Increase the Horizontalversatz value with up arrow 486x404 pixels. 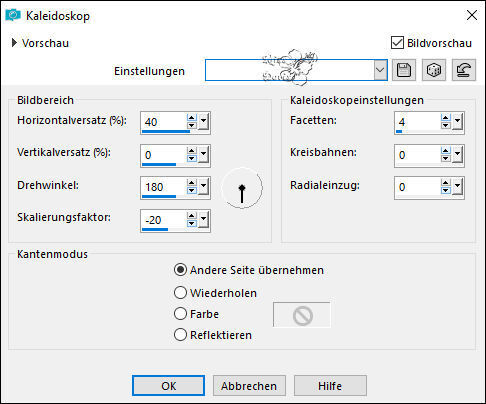coord(191,118)
